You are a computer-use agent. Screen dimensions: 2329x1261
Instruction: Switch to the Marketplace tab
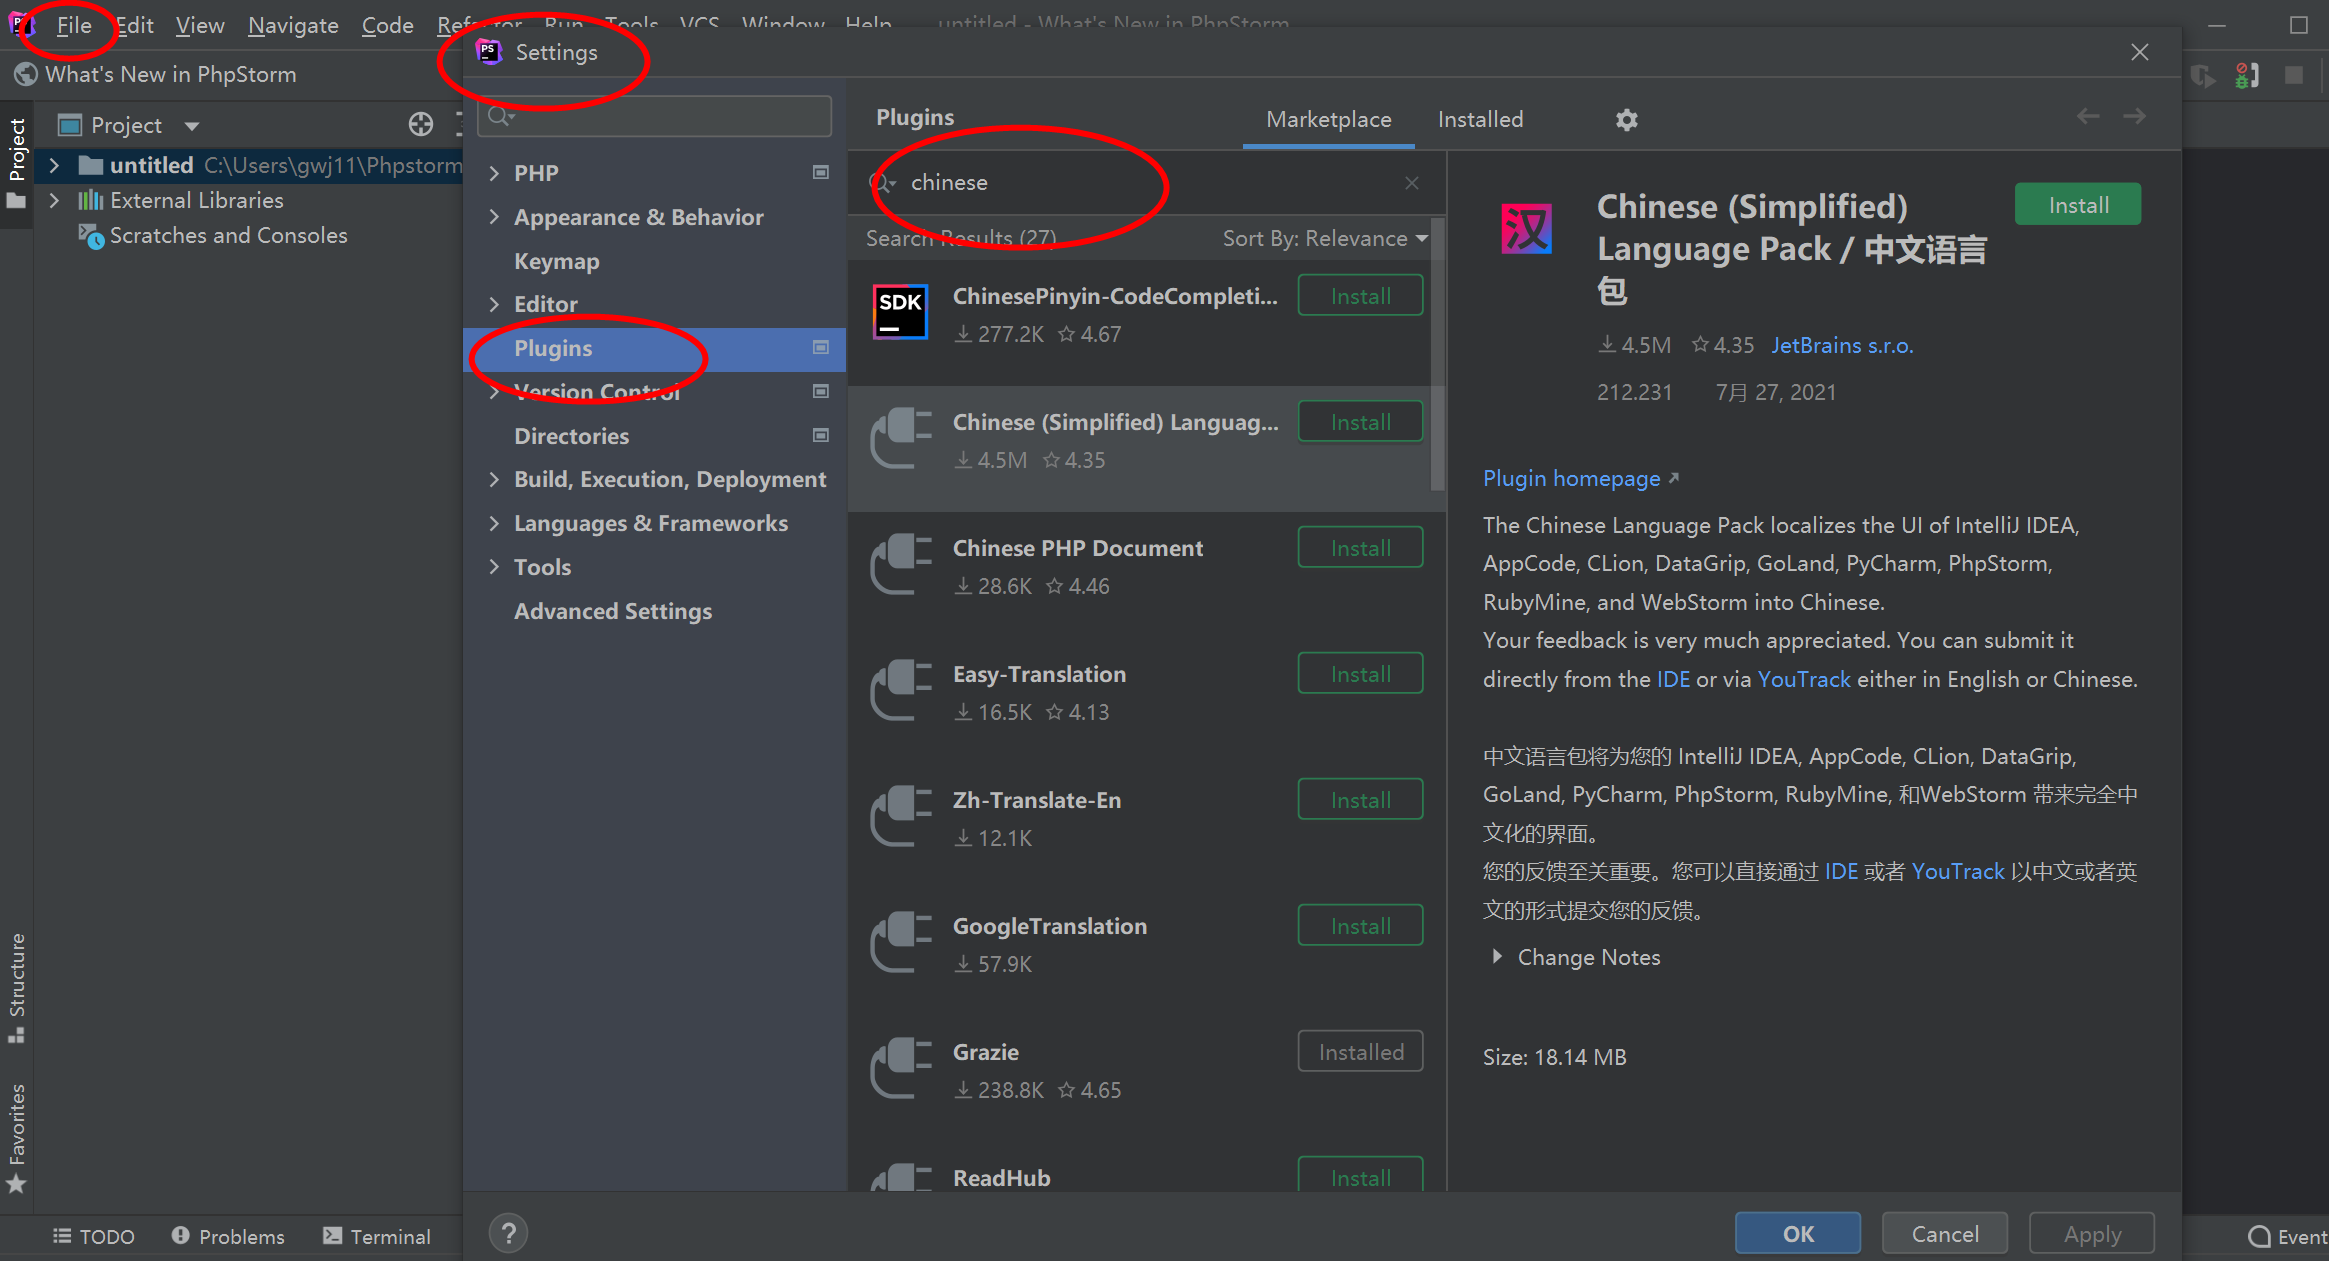[1328, 118]
